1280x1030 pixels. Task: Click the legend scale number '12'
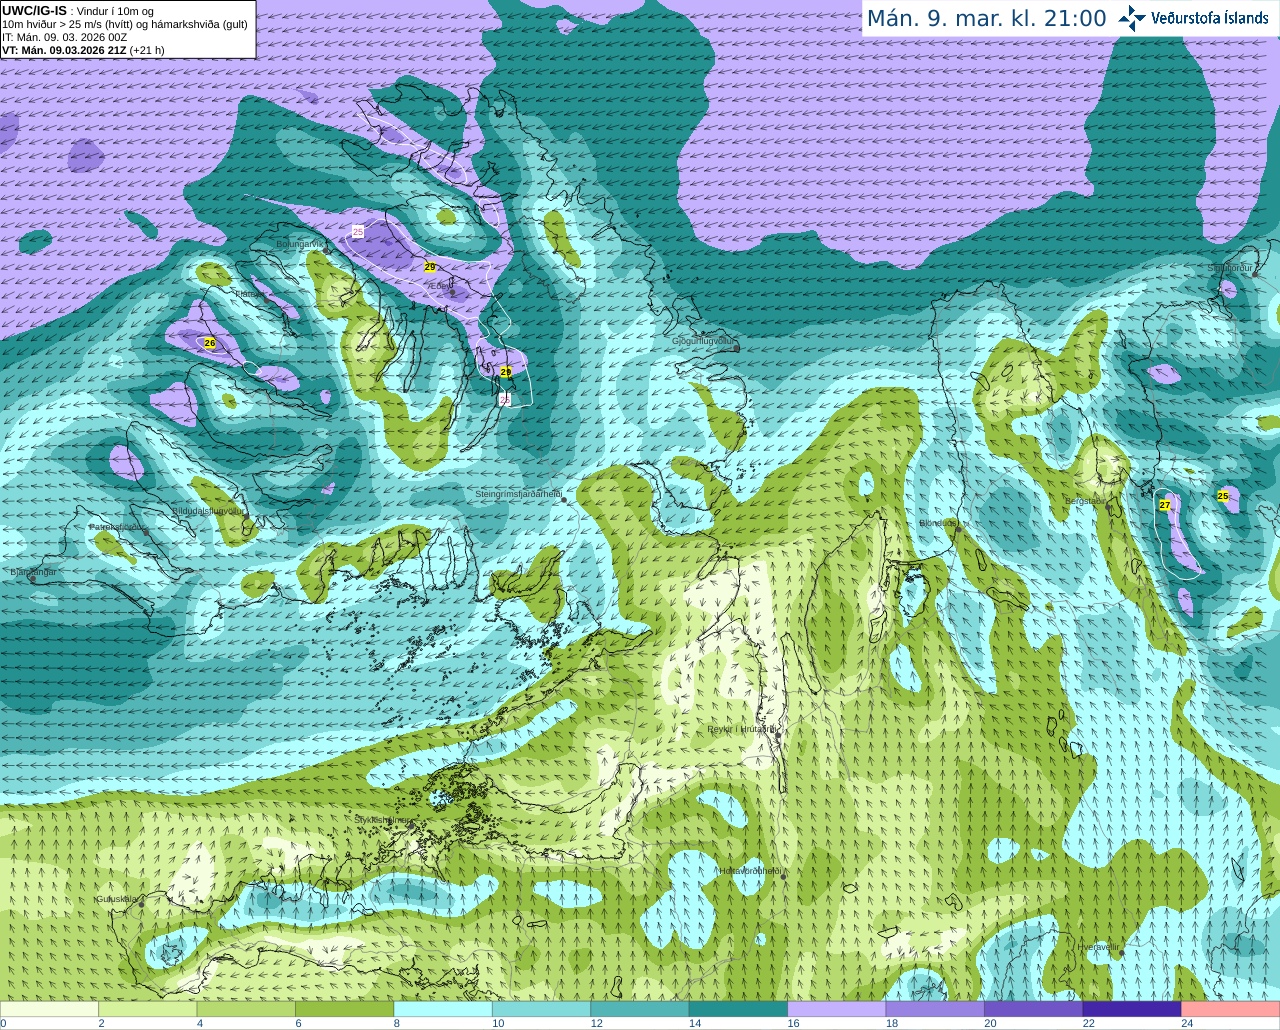pyautogui.click(x=596, y=1023)
